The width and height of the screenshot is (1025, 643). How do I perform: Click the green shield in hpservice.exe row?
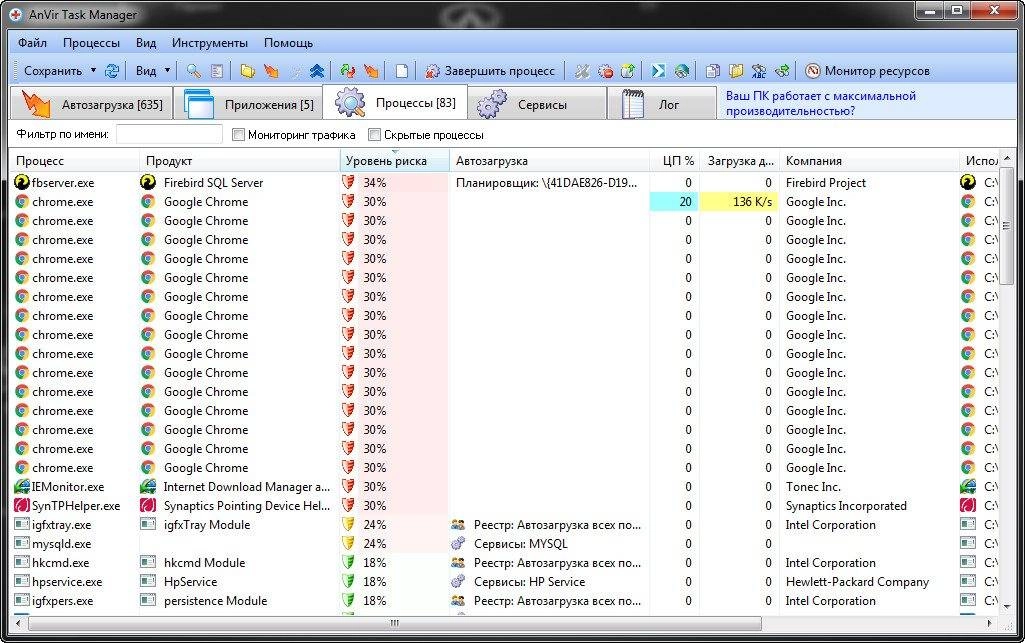click(x=348, y=581)
